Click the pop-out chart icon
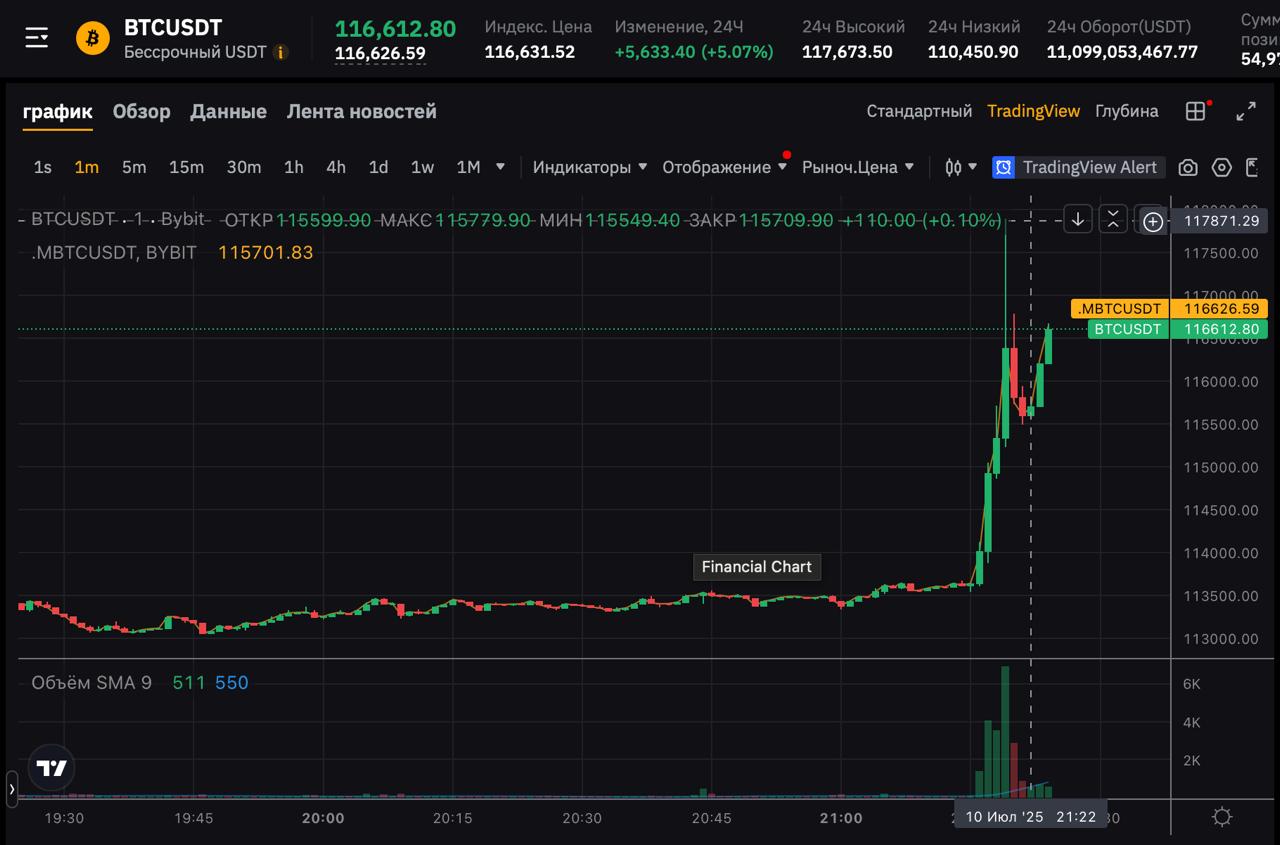The image size is (1280, 845). (1251, 167)
